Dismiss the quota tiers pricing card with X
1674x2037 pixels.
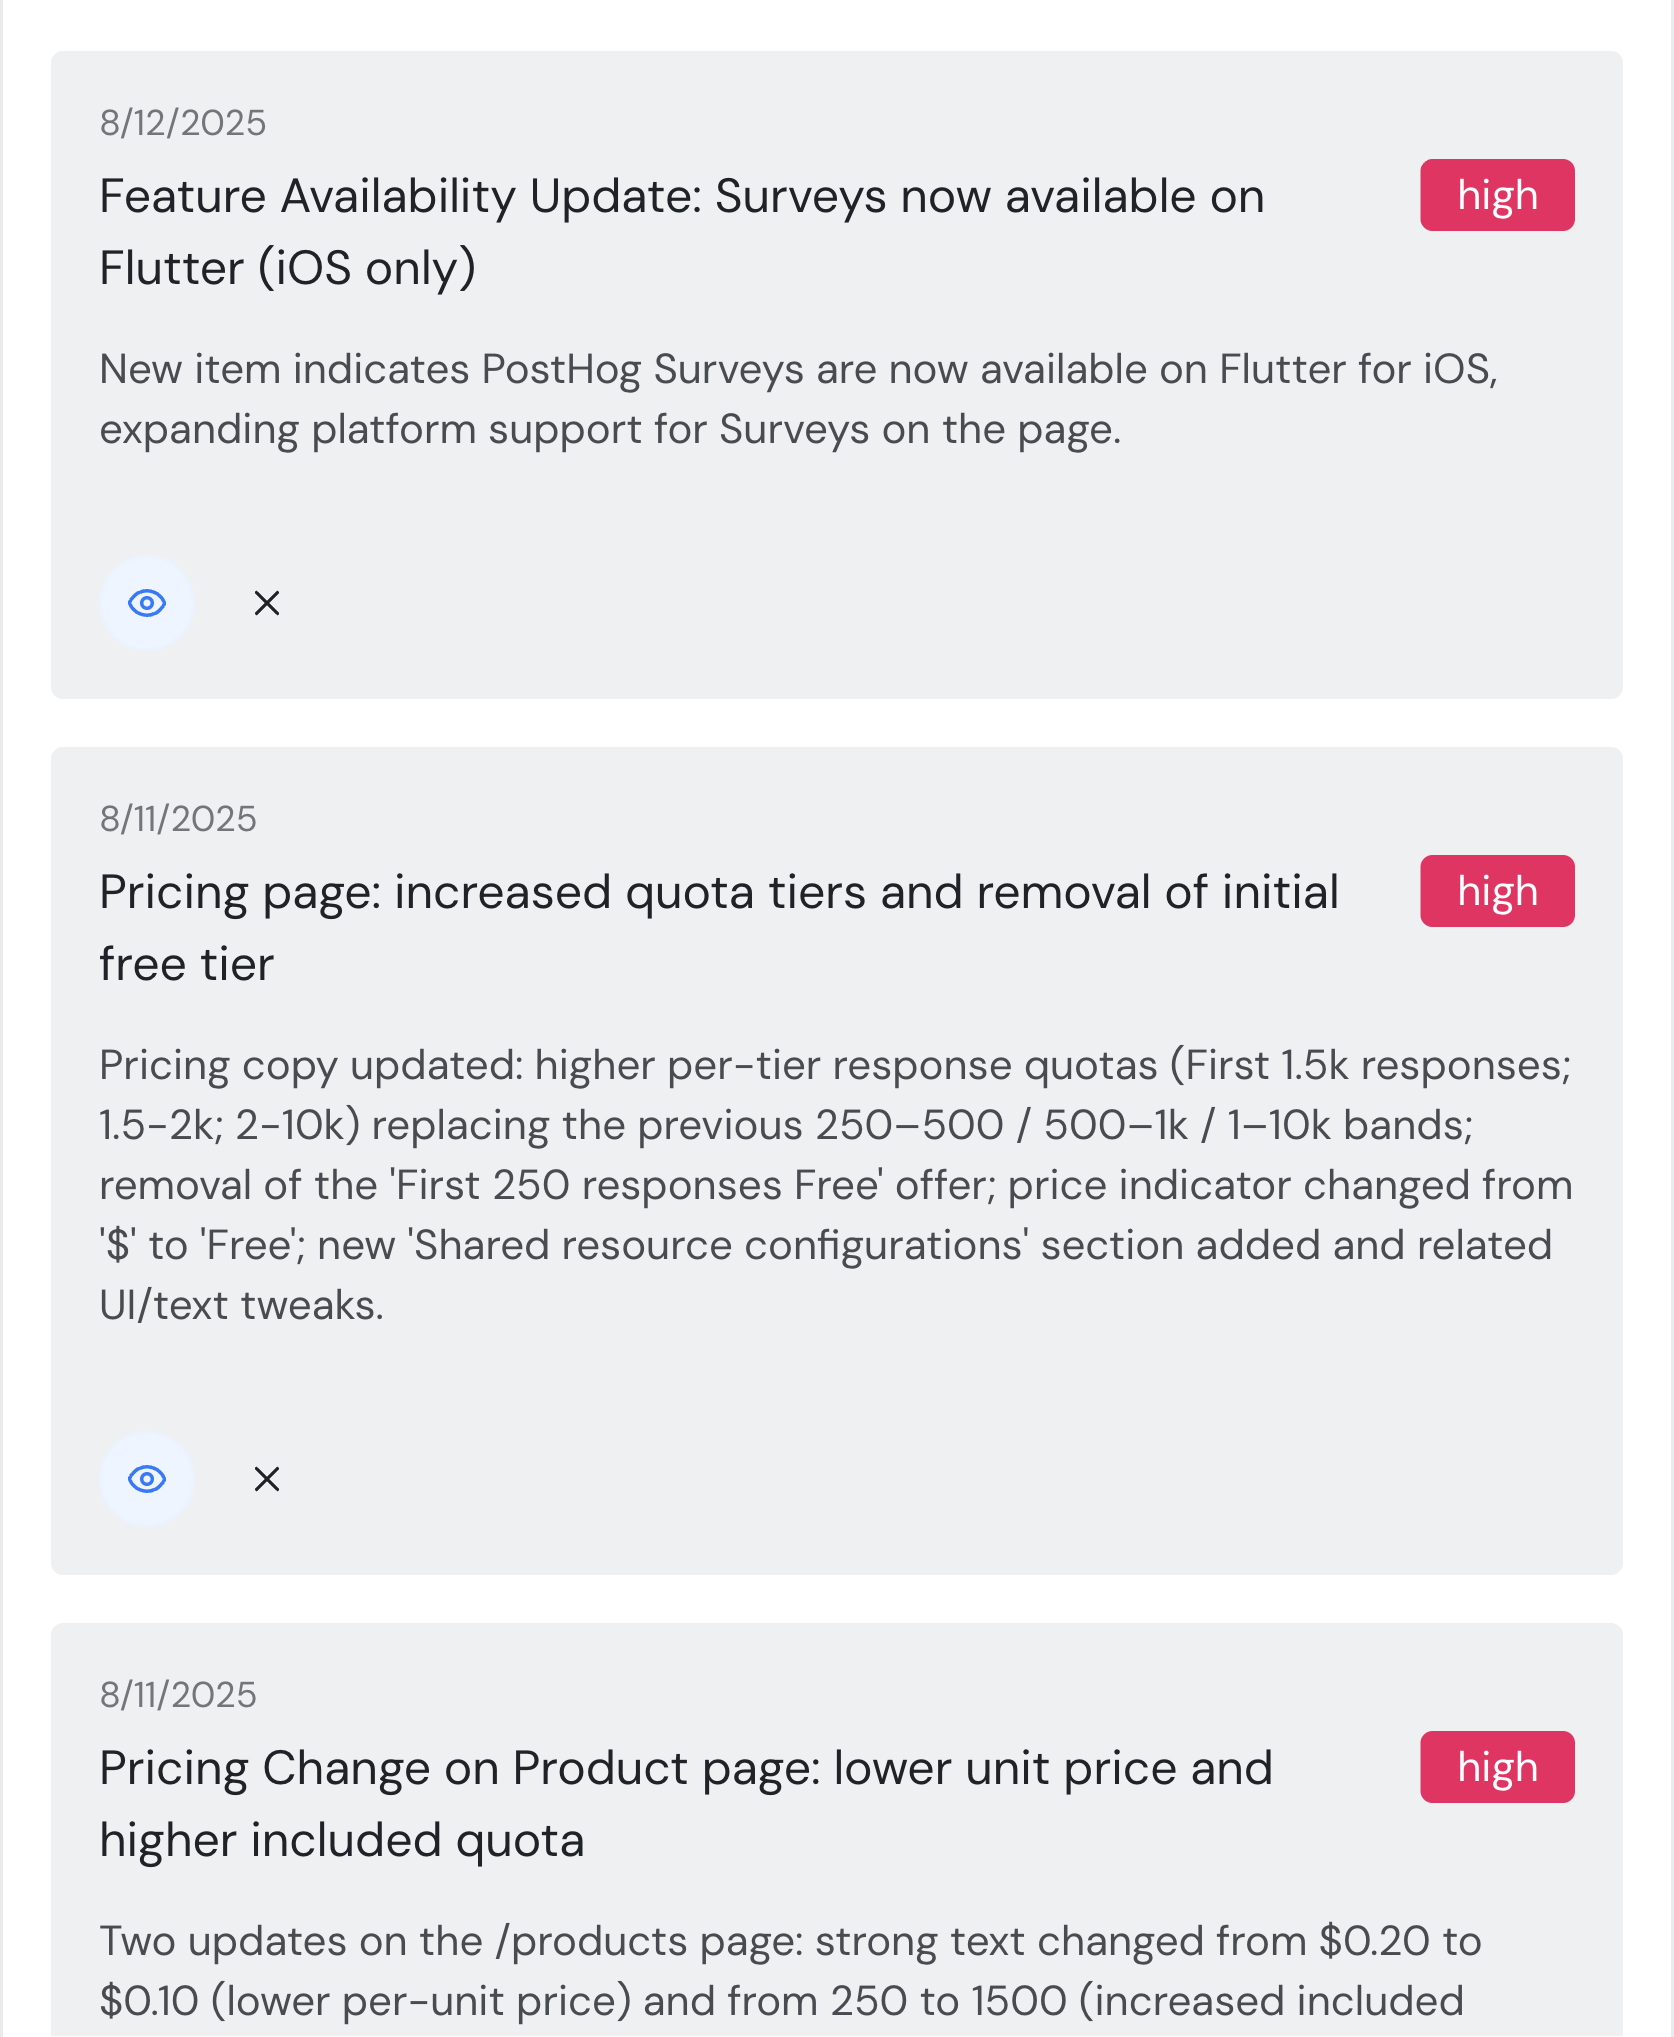pyautogui.click(x=267, y=1479)
